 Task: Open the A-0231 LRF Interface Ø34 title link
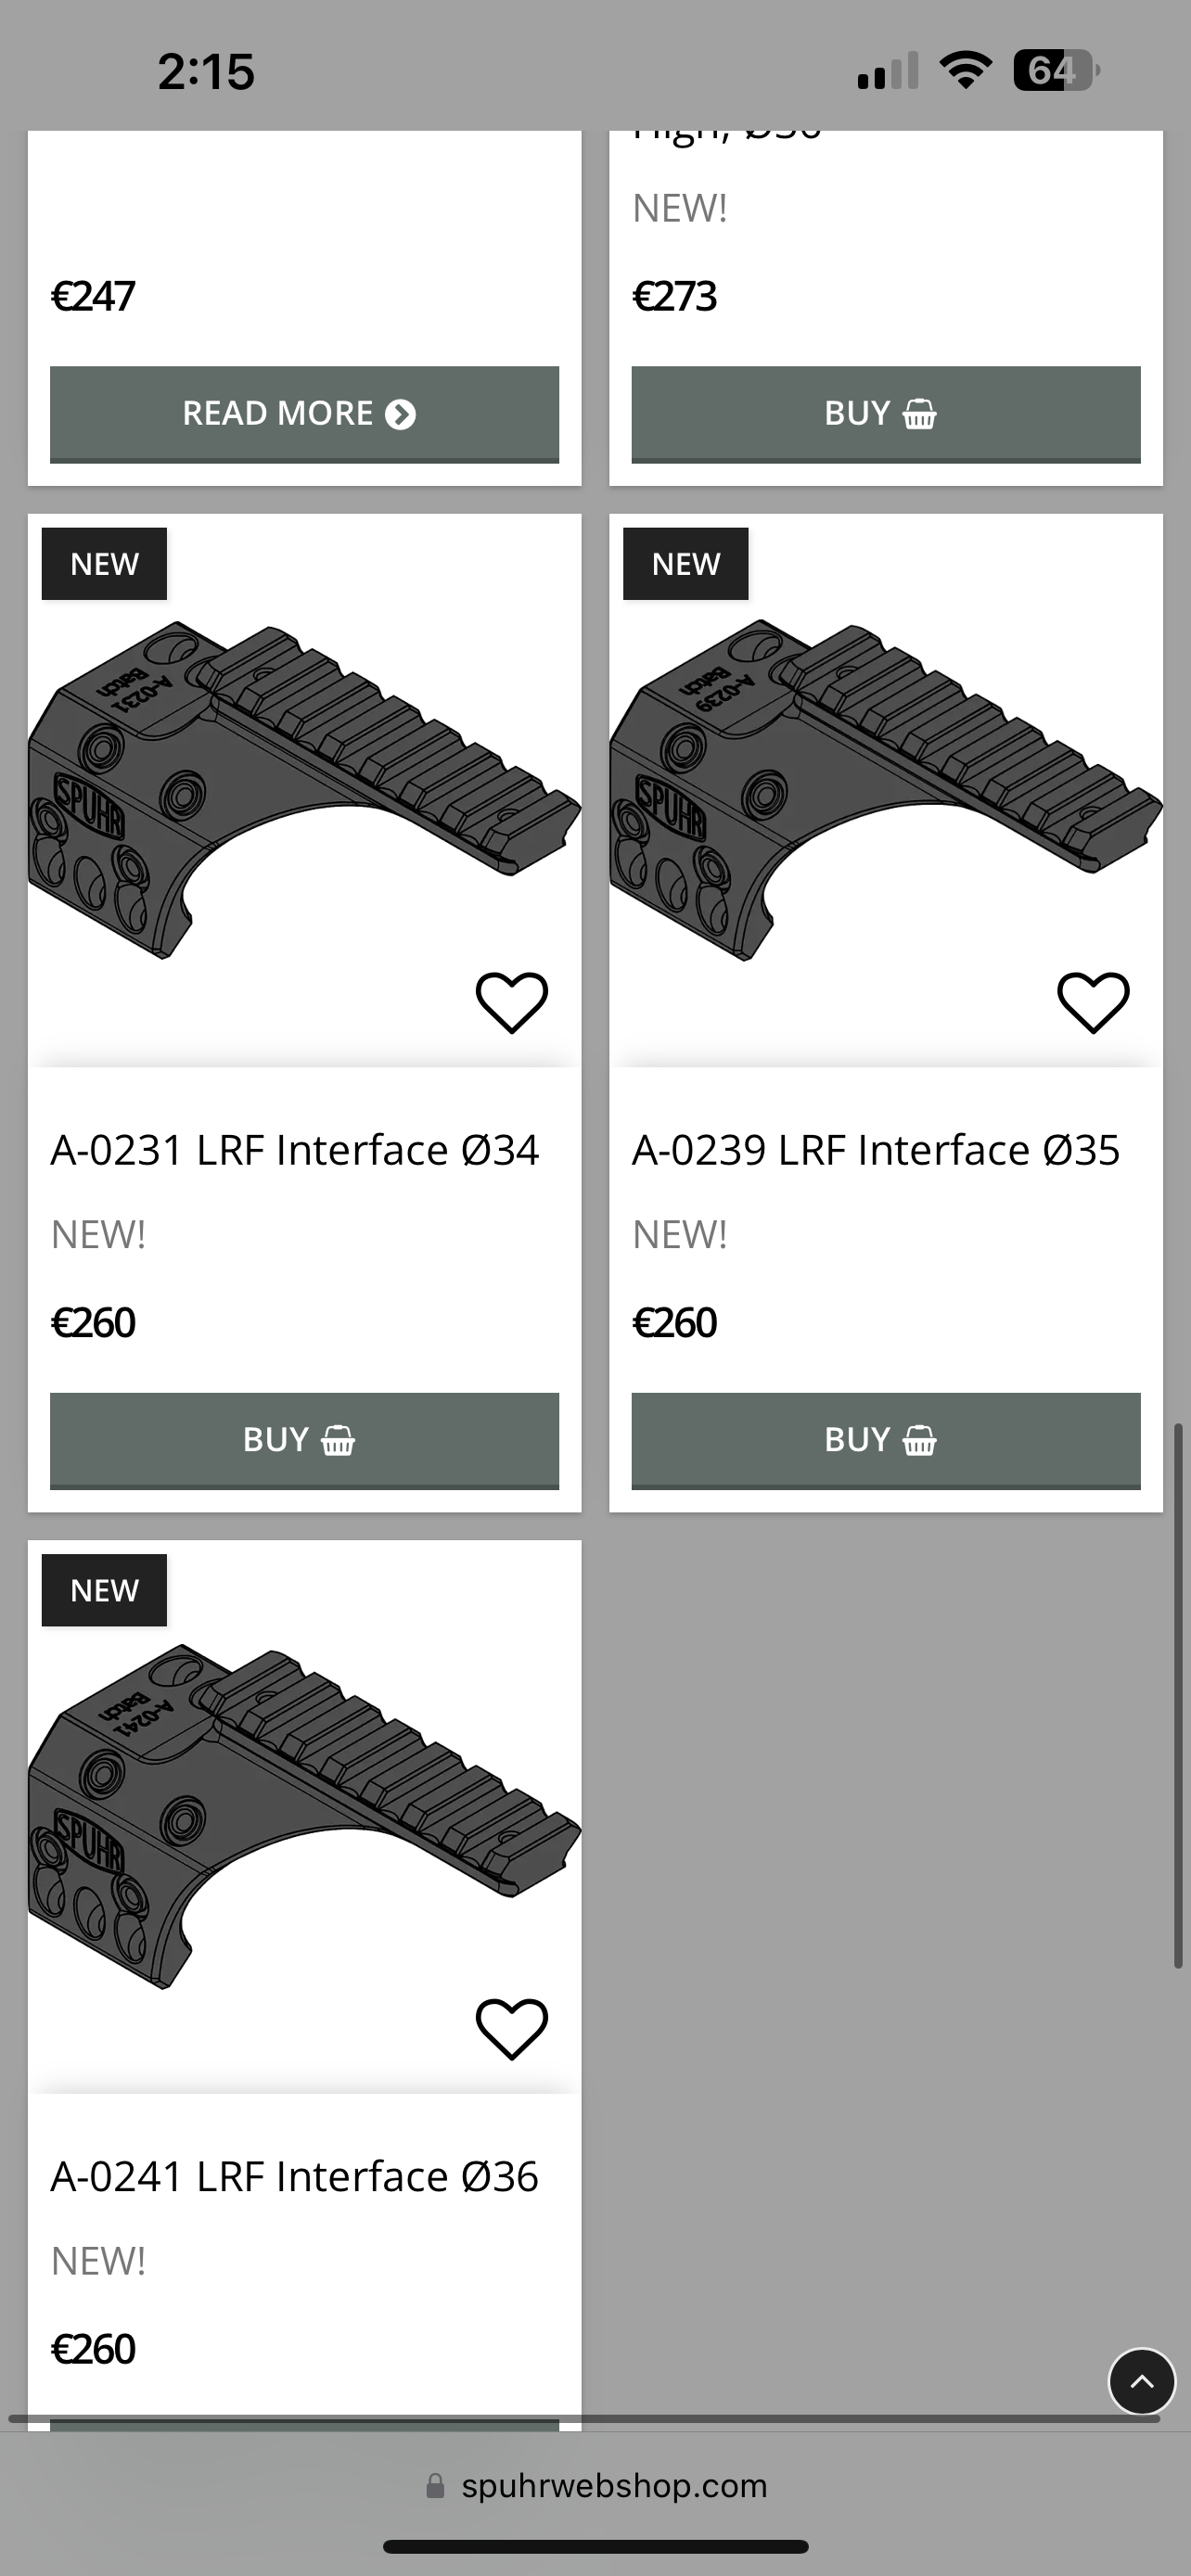295,1150
